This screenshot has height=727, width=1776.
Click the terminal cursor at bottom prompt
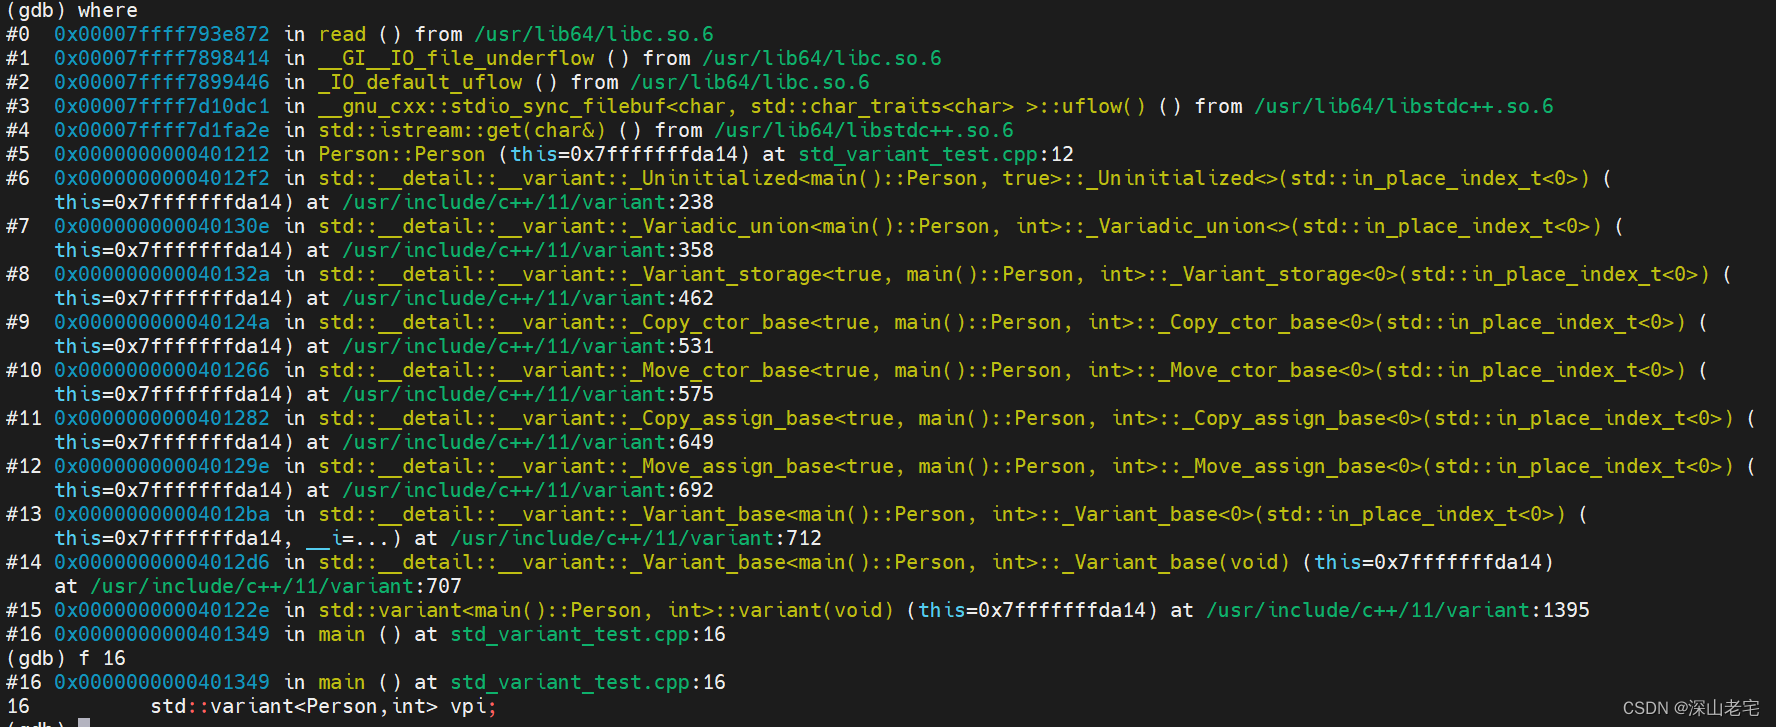click(x=84, y=722)
